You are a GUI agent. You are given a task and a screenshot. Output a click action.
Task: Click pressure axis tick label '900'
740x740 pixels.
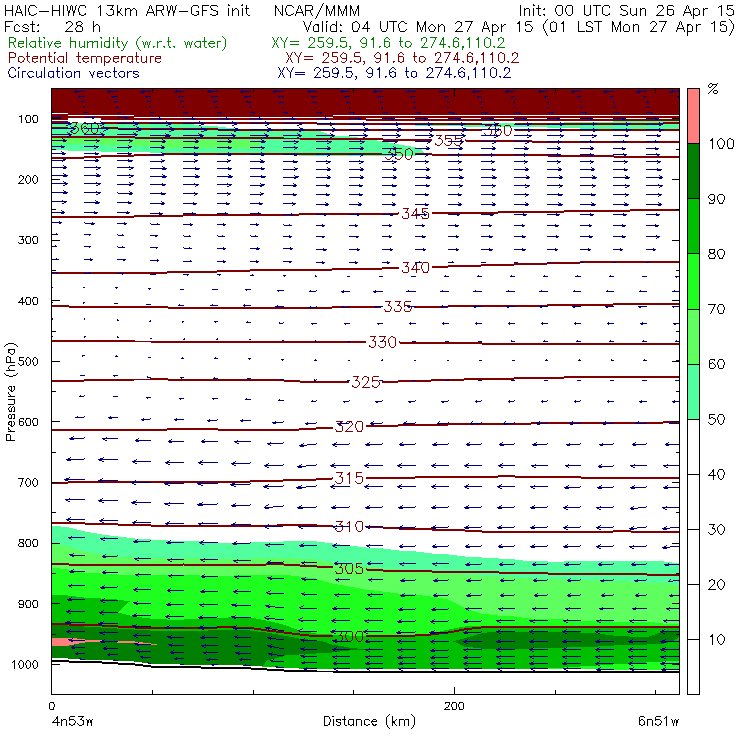[28, 604]
